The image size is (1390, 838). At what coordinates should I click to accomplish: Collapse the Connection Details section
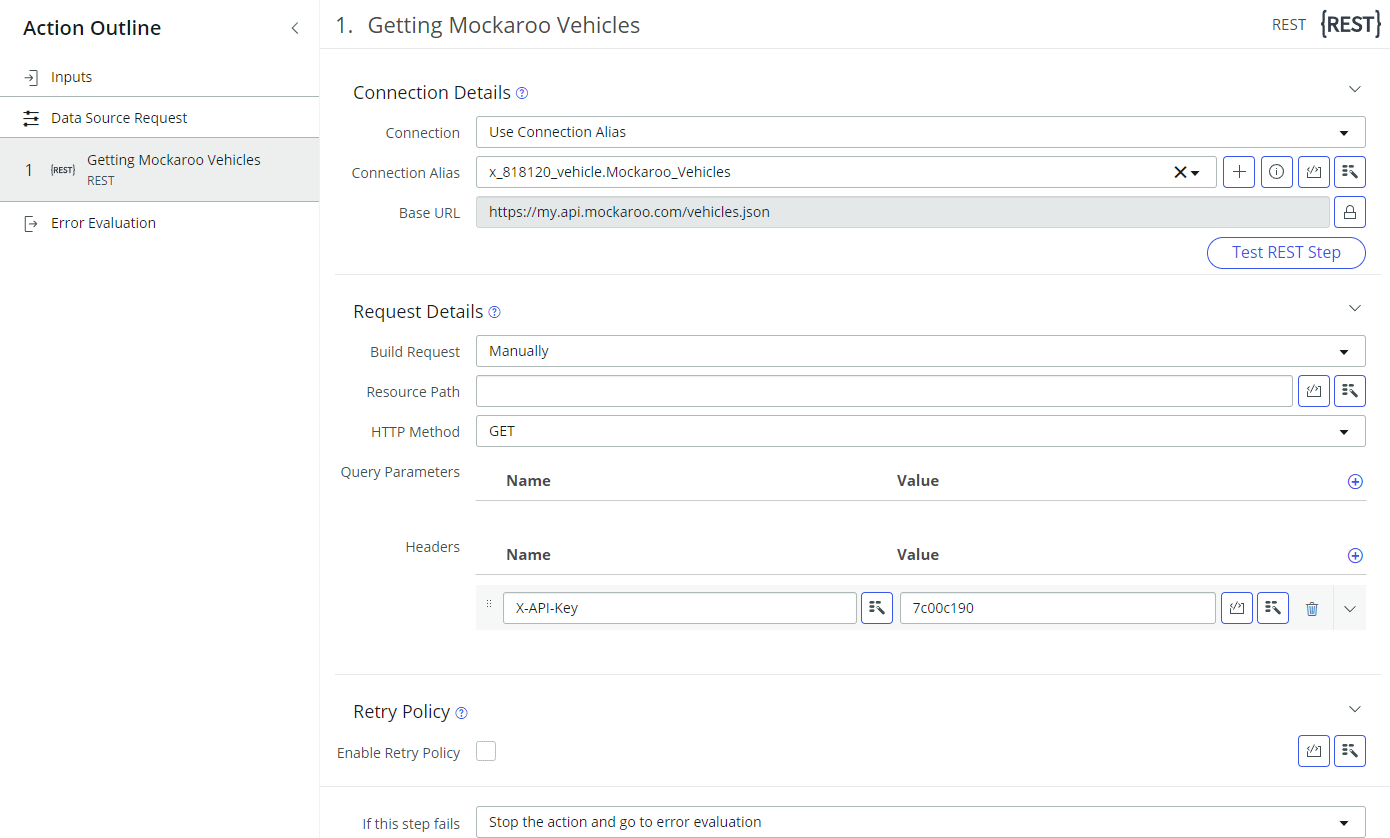tap(1355, 88)
